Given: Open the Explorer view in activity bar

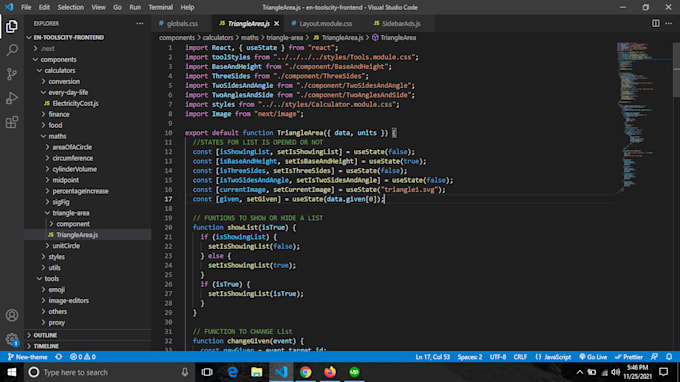Looking at the screenshot, I should tap(12, 26).
